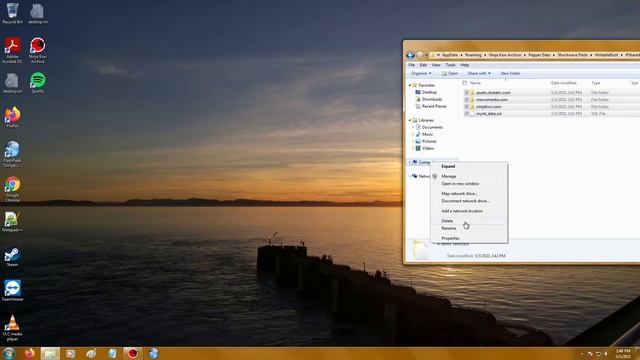Uncheck the macromedia.com folder checkbox
Image resolution: width=640 pixels, height=360 pixels.
pos(467,100)
